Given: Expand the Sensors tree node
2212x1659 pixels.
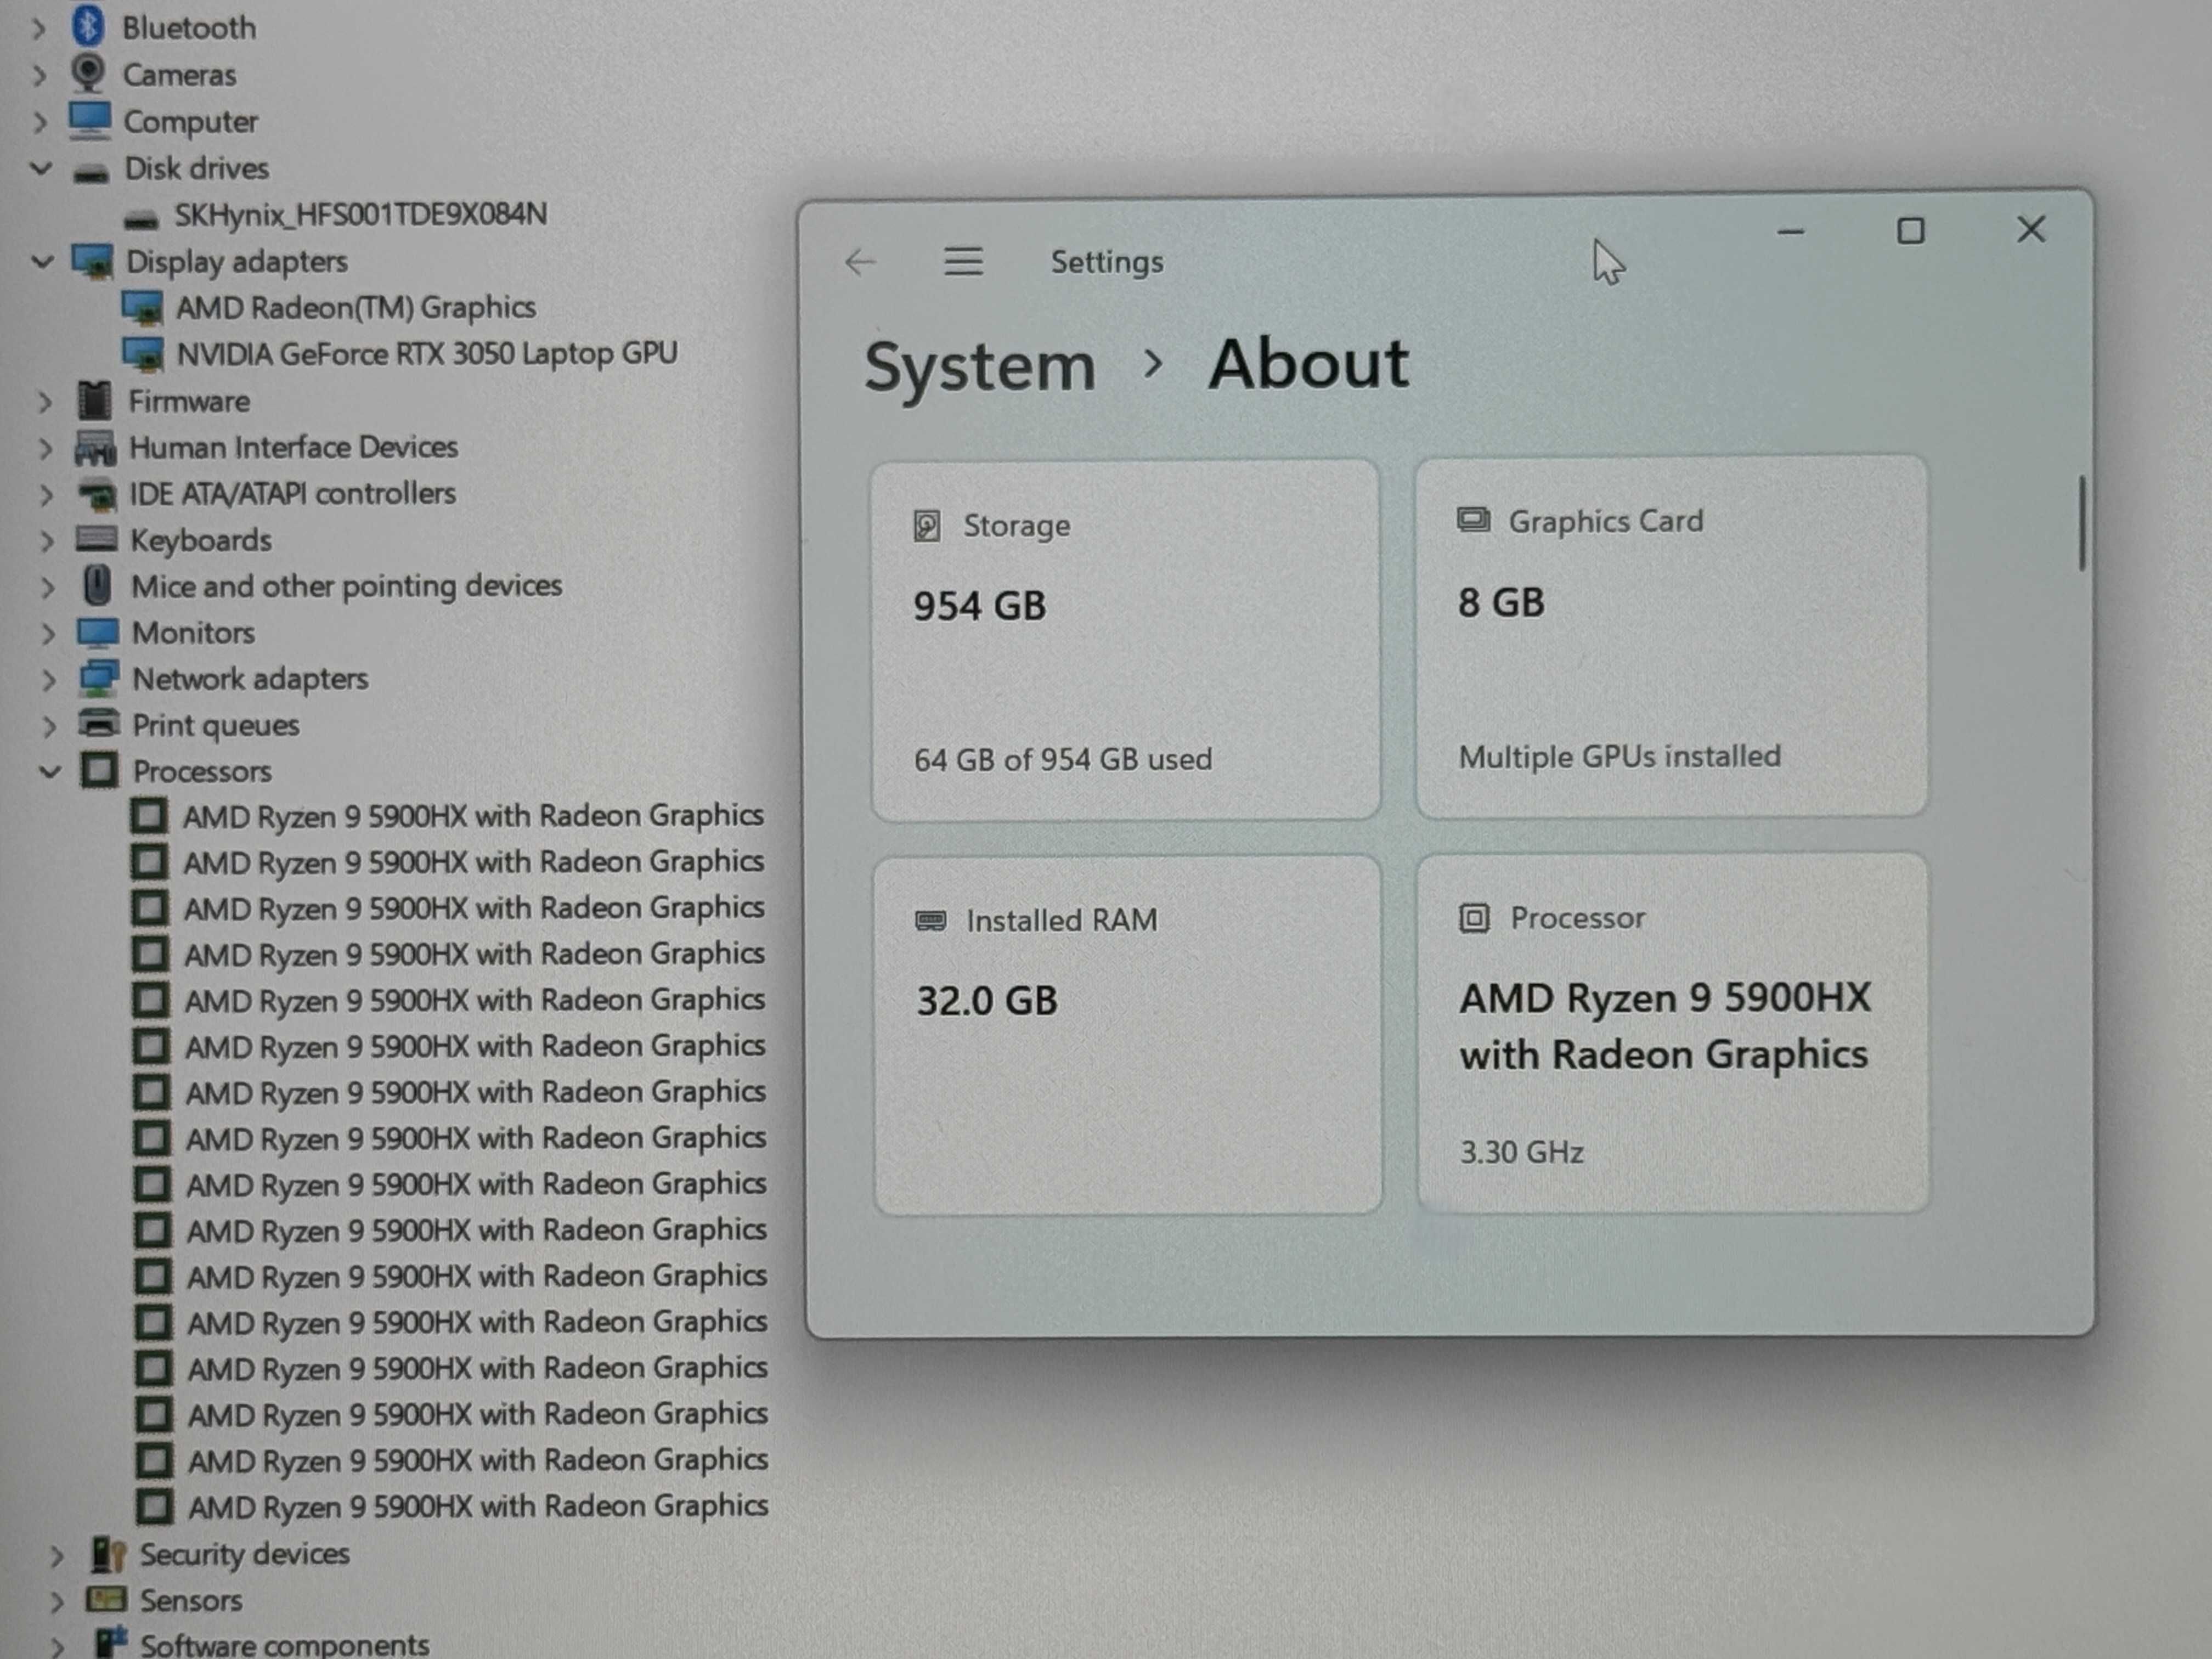Looking at the screenshot, I should point(57,1603).
